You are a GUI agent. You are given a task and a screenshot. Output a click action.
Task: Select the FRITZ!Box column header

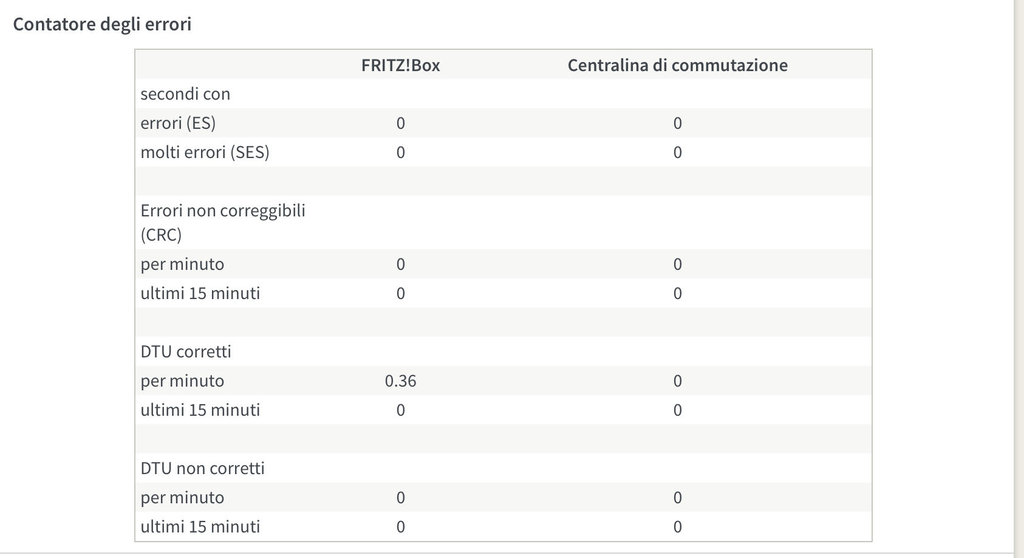[x=400, y=65]
